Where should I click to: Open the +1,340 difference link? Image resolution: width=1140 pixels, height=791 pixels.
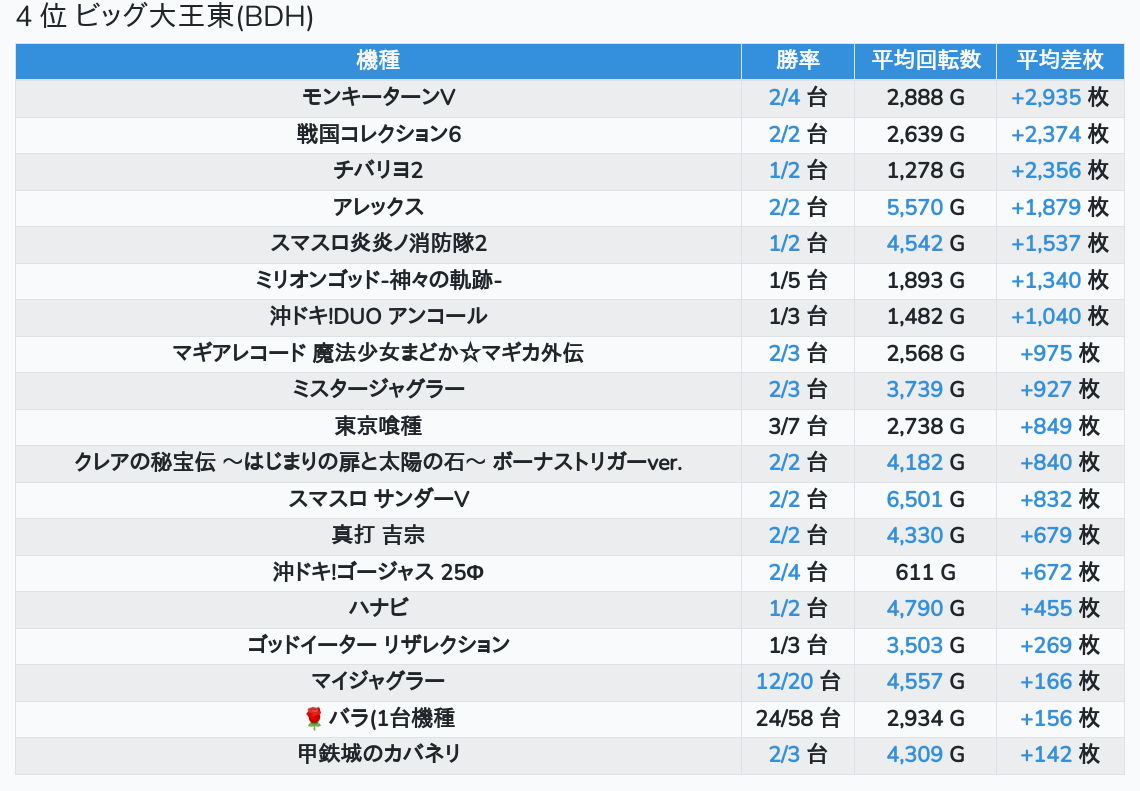[x=1046, y=281]
